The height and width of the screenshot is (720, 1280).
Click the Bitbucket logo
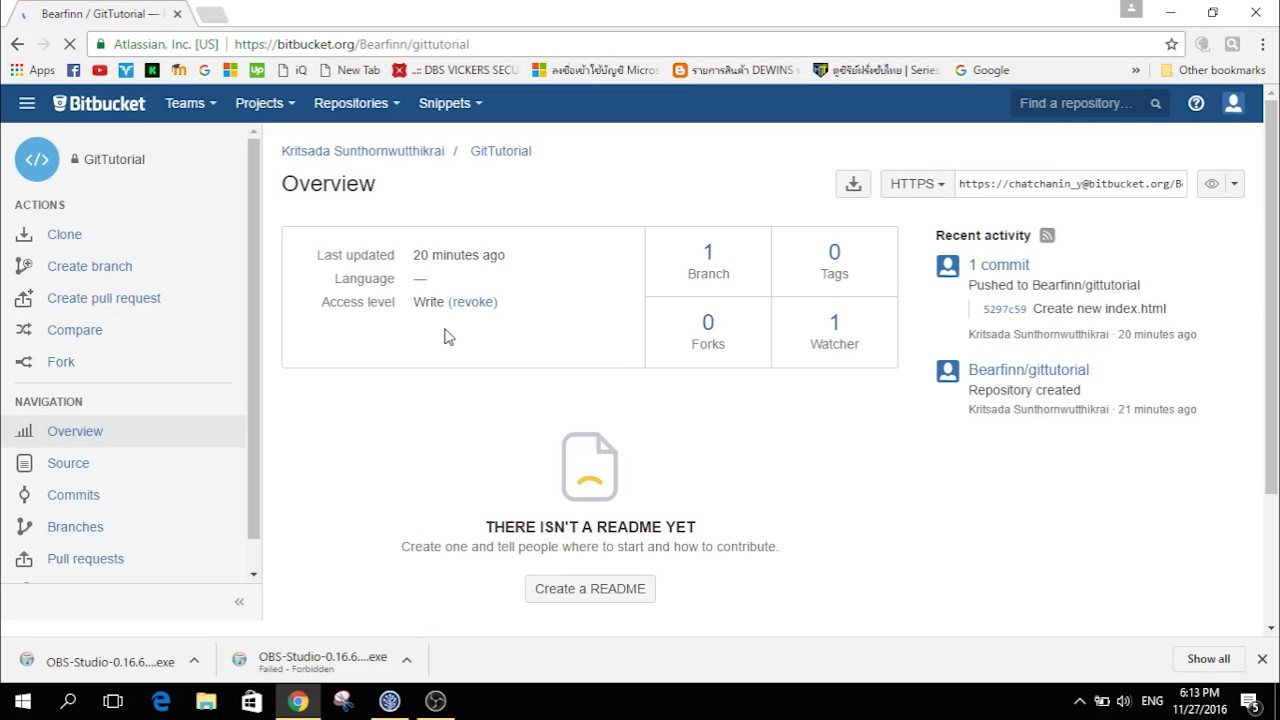(x=99, y=103)
